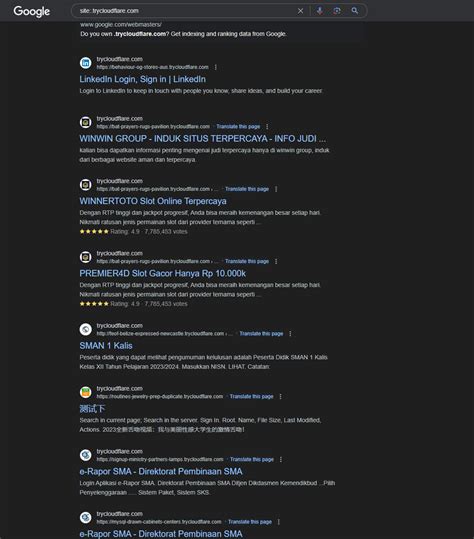Click LinkedIn favicon of first result

(x=86, y=63)
